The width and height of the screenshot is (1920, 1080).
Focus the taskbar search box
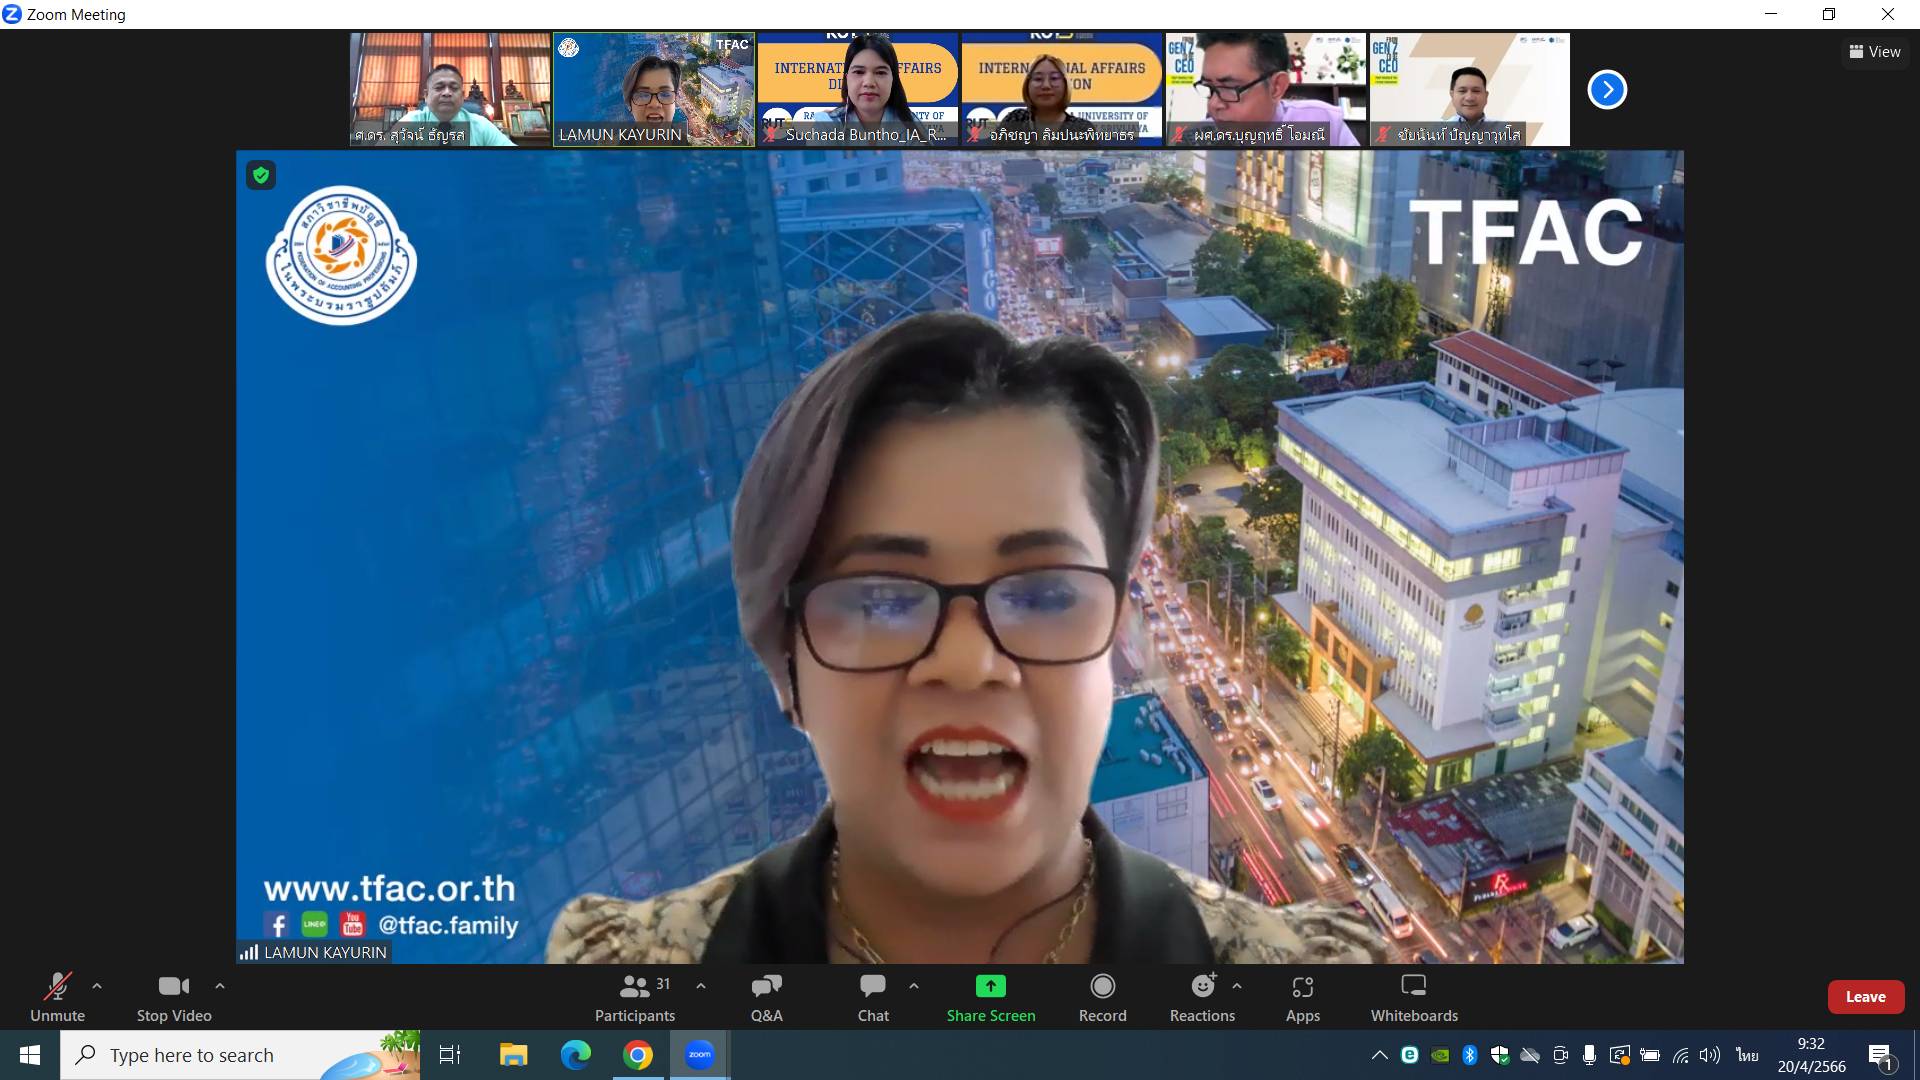coord(240,1055)
